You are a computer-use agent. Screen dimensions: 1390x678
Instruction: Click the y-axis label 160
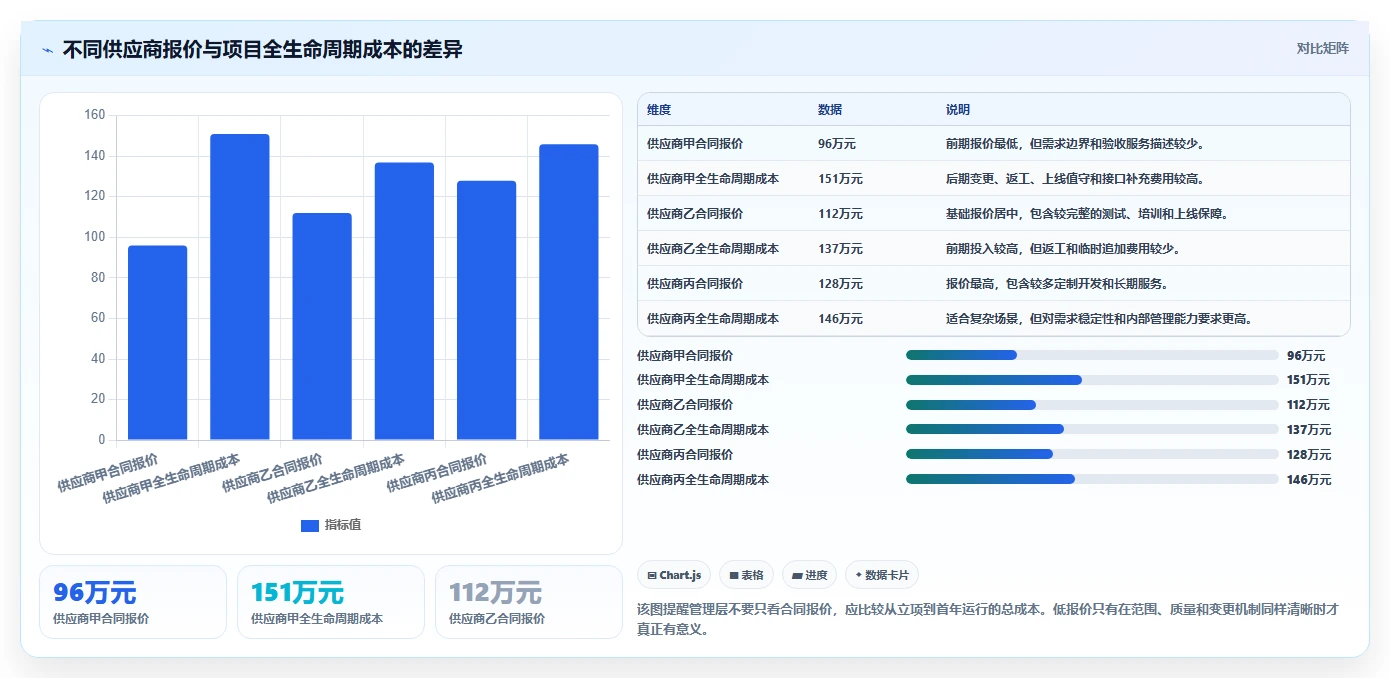[95, 115]
